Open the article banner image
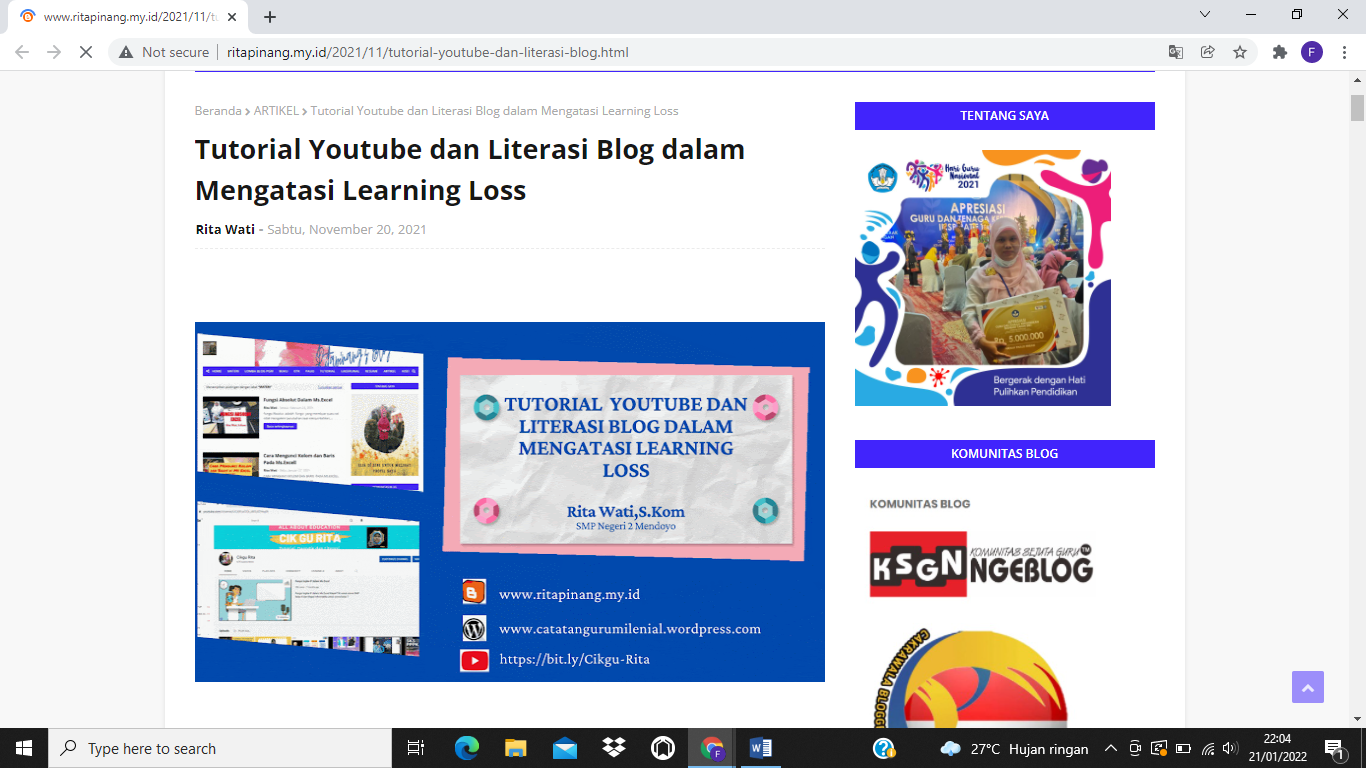Screen dimensions: 1366x768 510,502
